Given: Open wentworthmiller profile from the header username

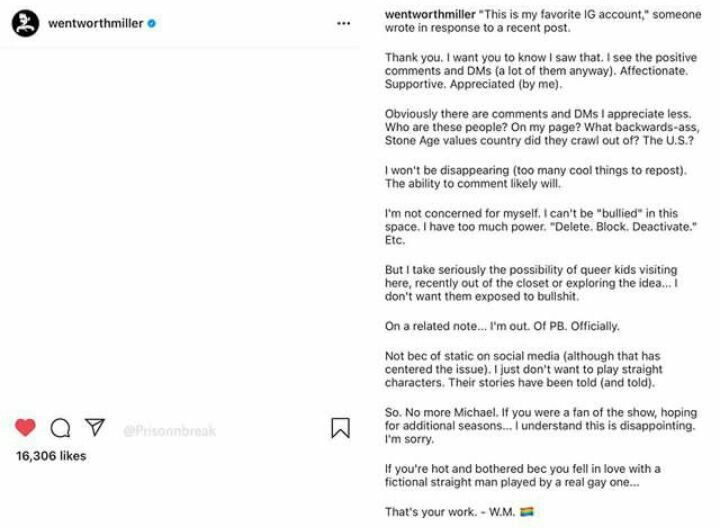Looking at the screenshot, I should tap(95, 23).
